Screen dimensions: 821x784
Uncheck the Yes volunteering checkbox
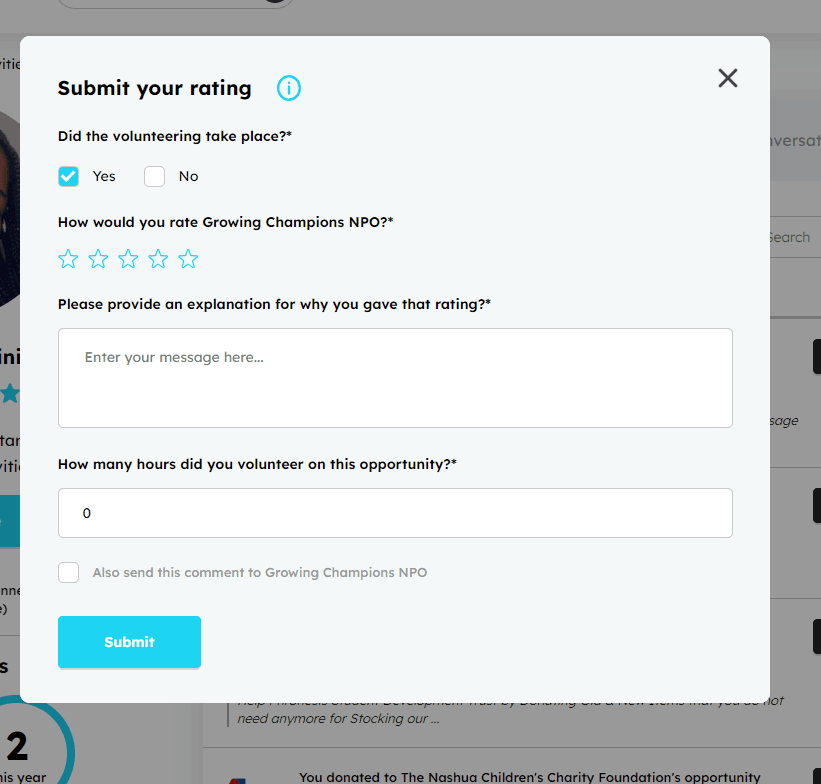pos(69,177)
